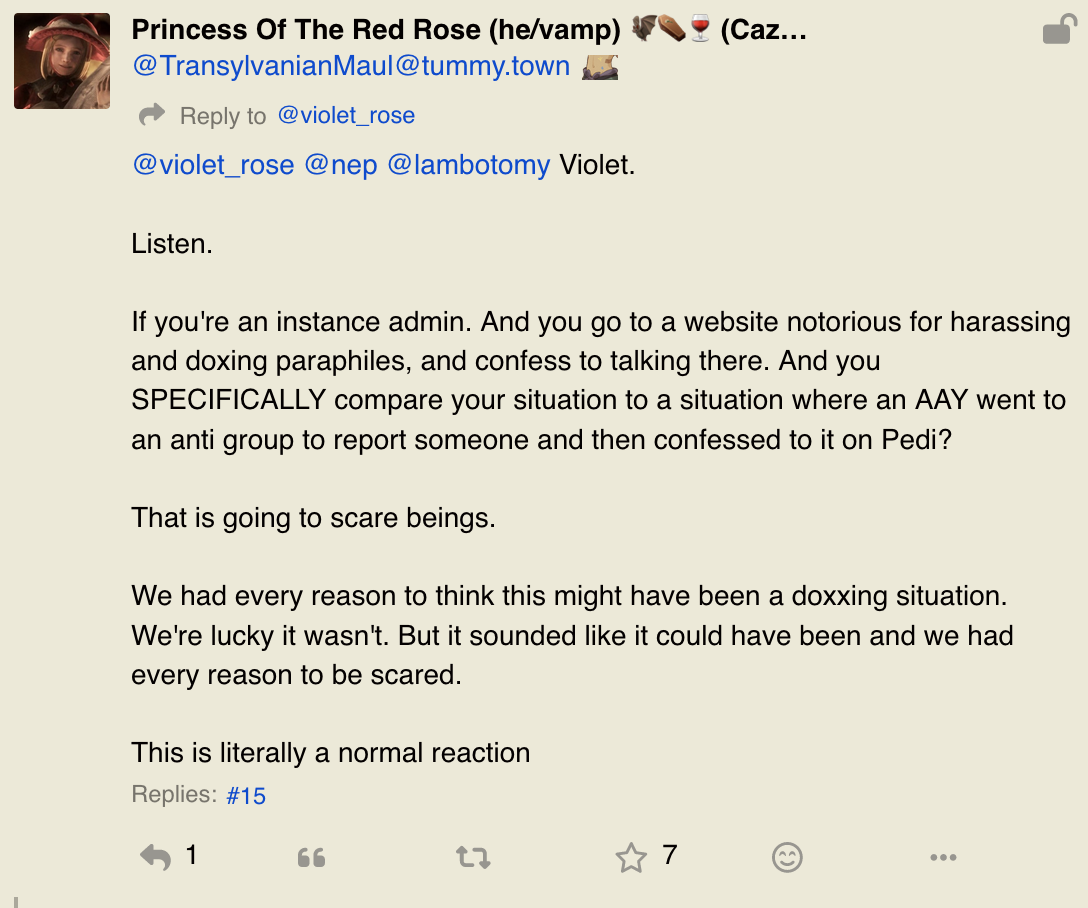Click the unlocked padlock visibility icon
Viewport: 1088px width, 908px height.
pyautogui.click(x=1059, y=29)
